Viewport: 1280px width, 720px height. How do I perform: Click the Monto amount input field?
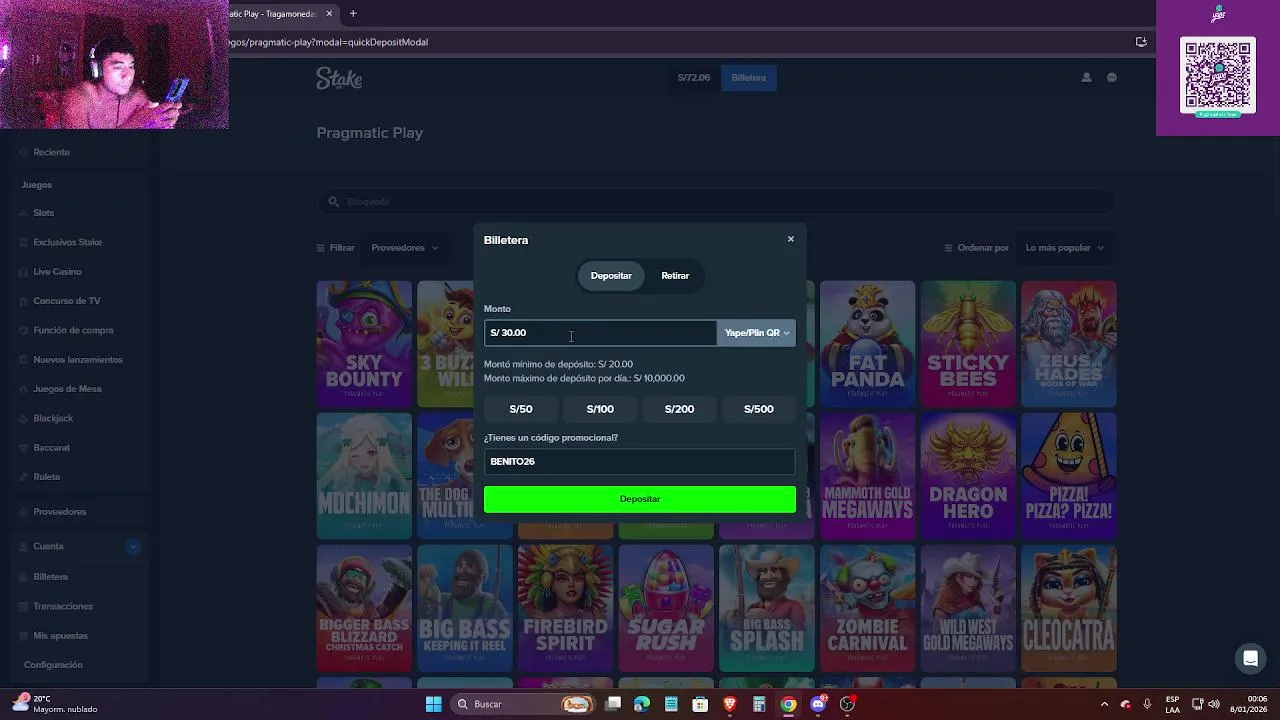[600, 333]
